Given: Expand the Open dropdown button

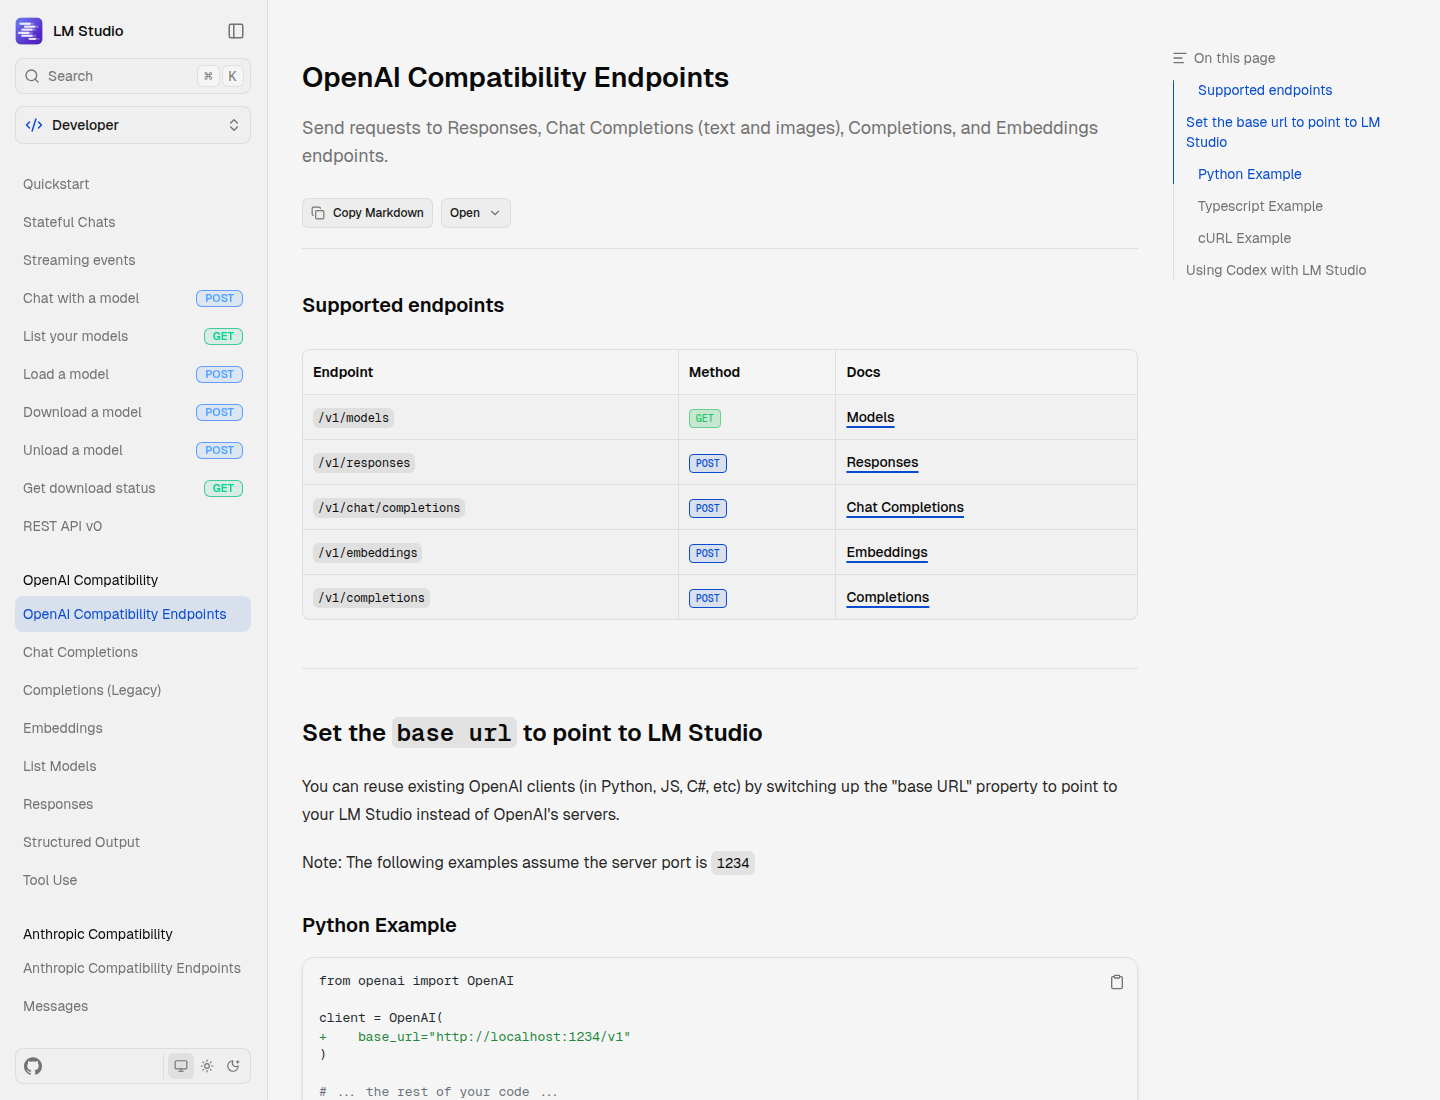Looking at the screenshot, I should pyautogui.click(x=476, y=213).
